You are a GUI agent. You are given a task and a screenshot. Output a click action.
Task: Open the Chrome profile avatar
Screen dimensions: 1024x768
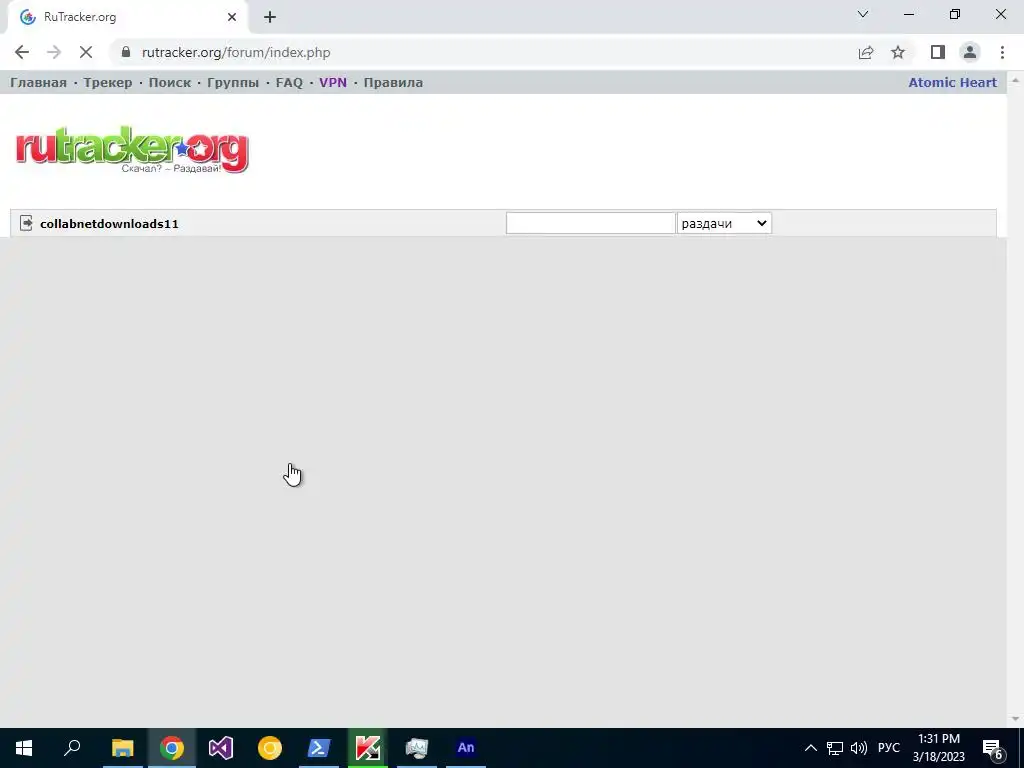970,52
